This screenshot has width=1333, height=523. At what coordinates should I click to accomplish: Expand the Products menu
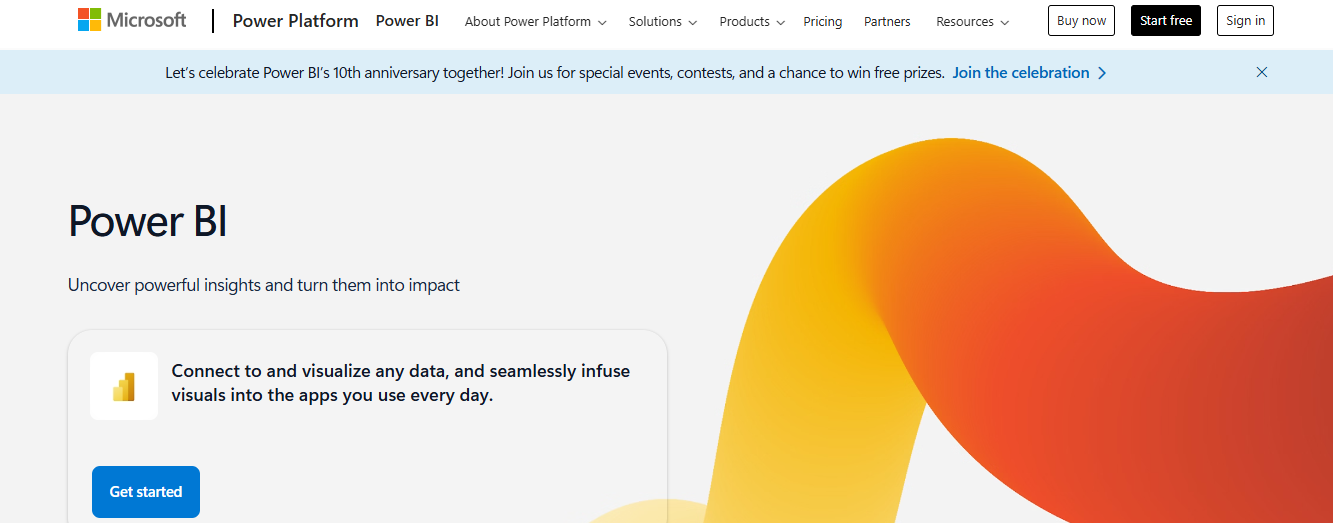pos(752,21)
